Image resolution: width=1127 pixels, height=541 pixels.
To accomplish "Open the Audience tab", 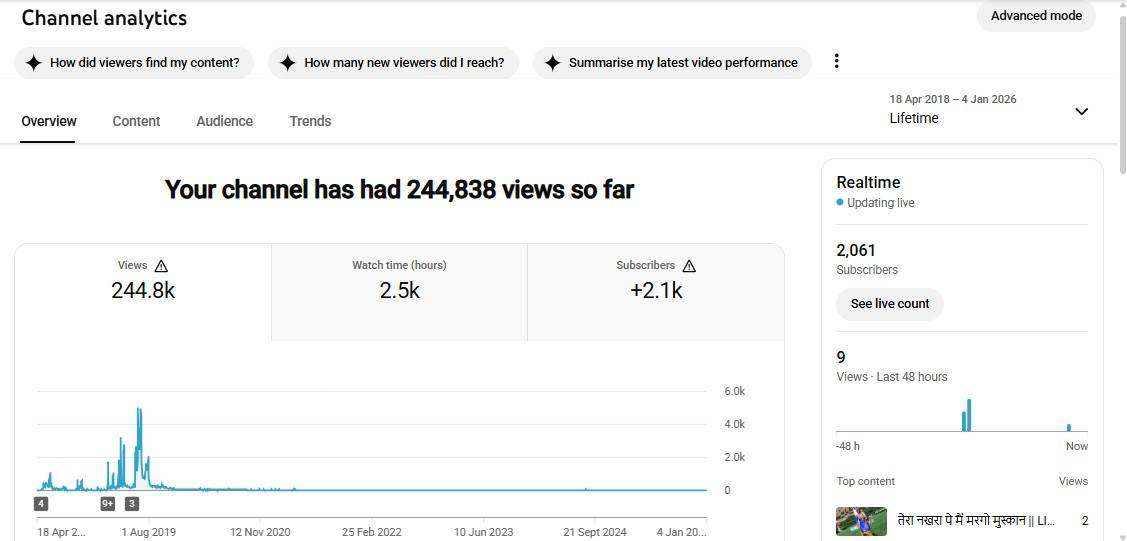I will [224, 121].
